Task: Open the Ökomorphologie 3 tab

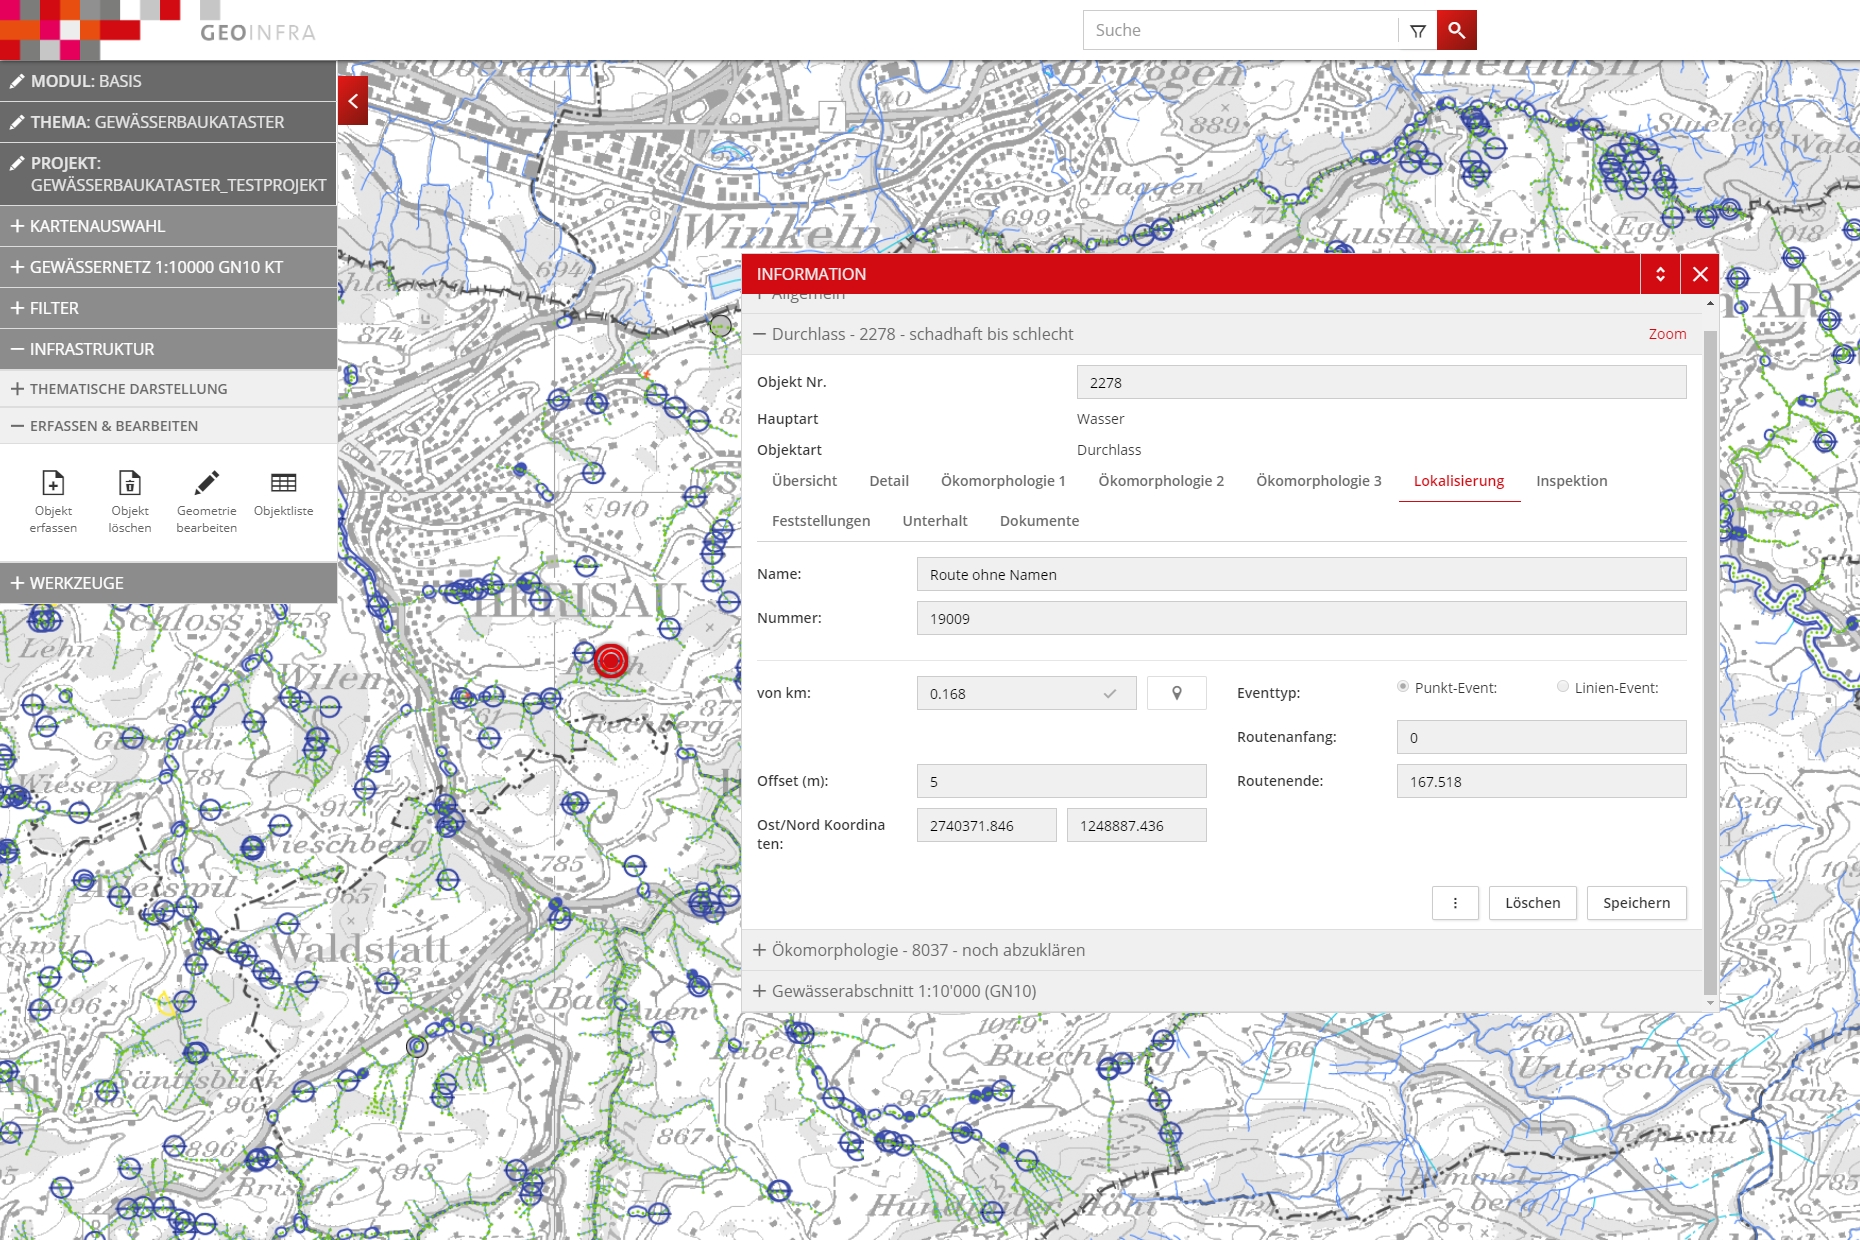Action: coord(1319,481)
